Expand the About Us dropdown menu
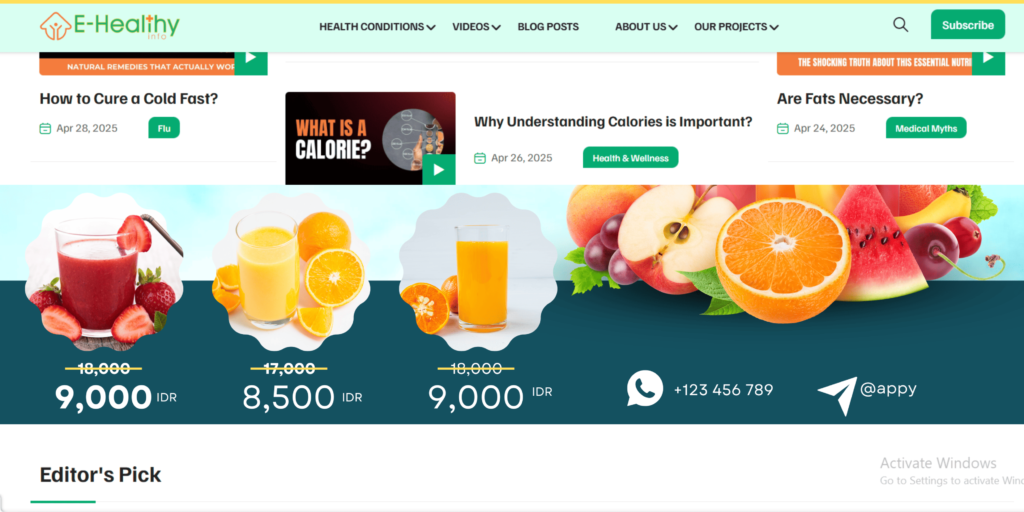The image size is (1024, 512). [x=646, y=27]
